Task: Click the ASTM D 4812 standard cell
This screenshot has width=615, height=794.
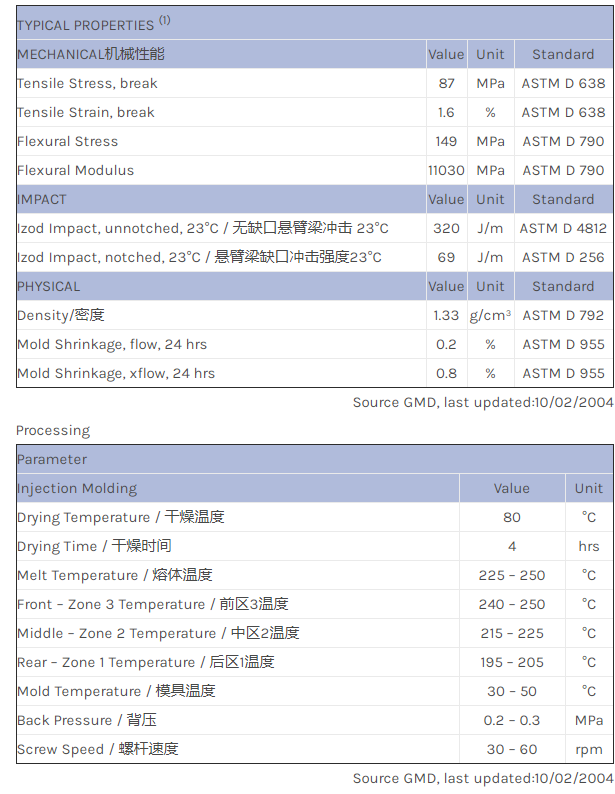Action: pos(563,228)
